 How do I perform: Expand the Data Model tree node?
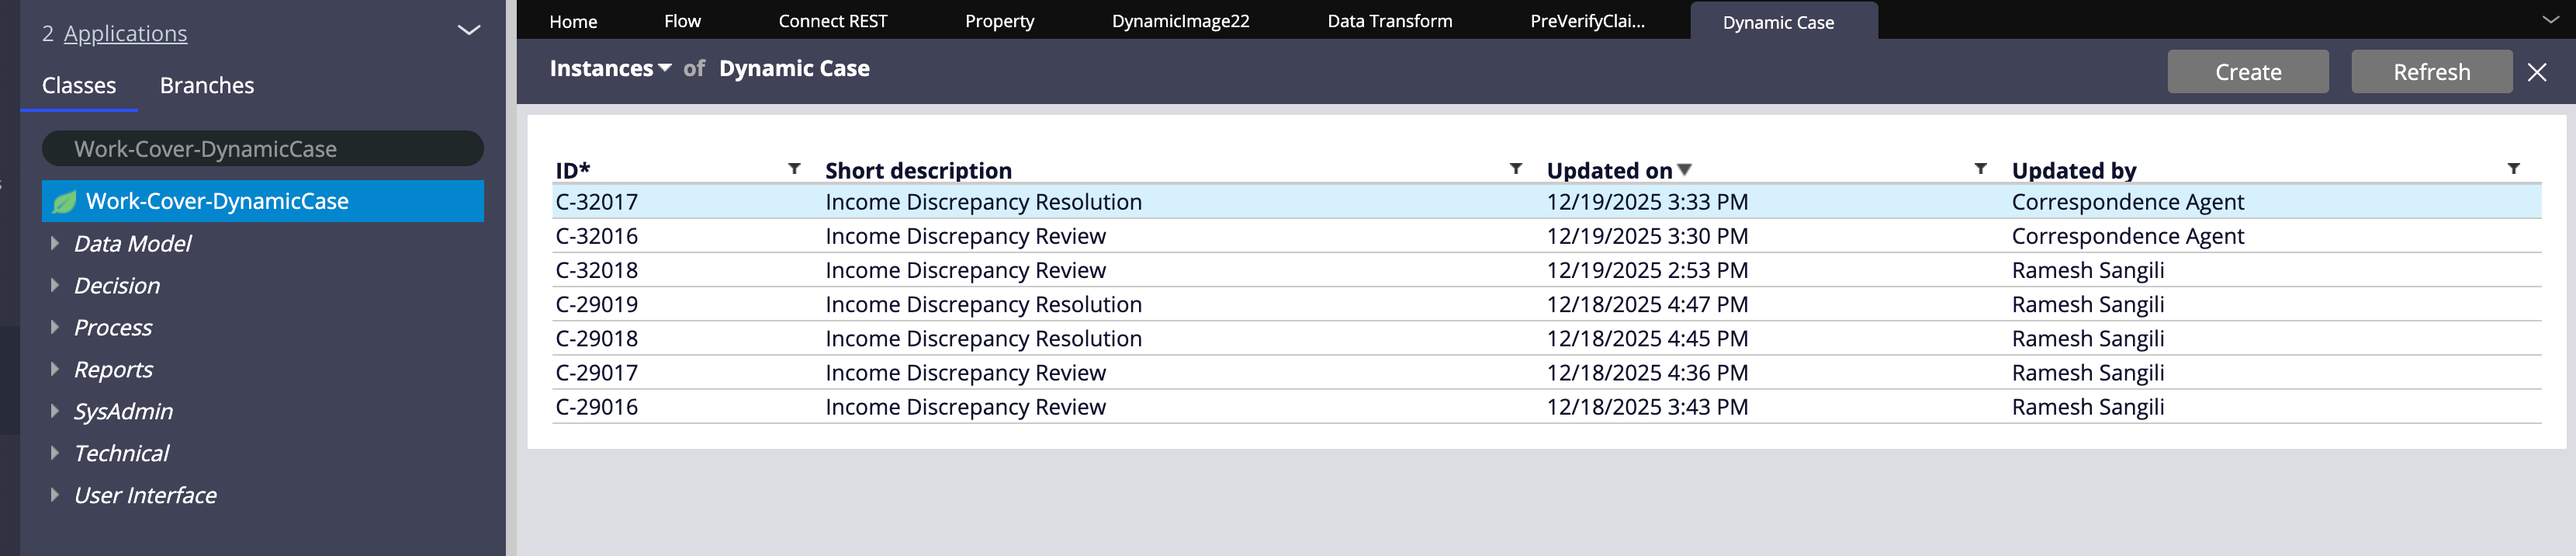click(55, 243)
